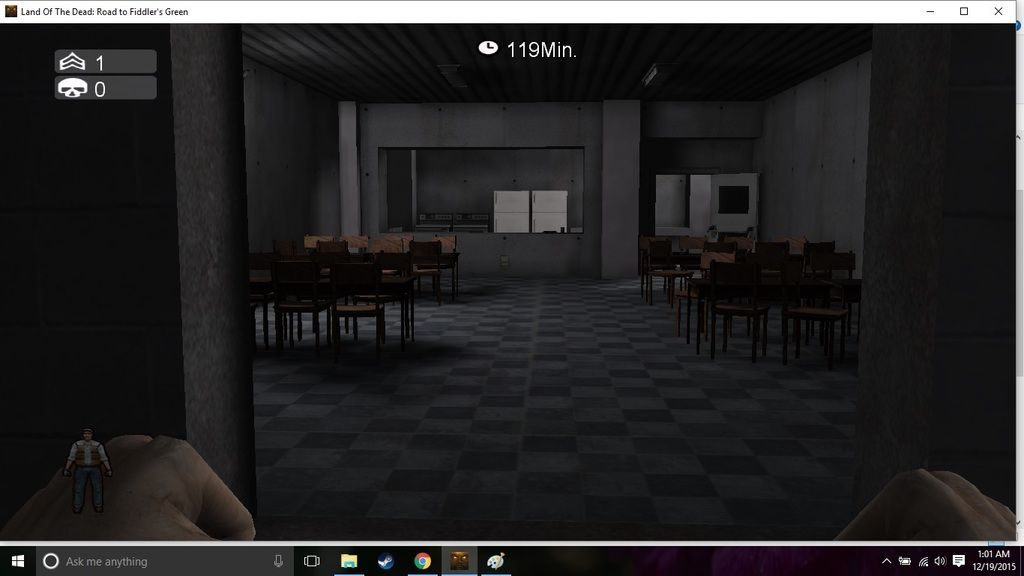Viewport: 1024px width, 576px height.
Task: Click the rank chevron icon in HUD
Action: pos(72,62)
